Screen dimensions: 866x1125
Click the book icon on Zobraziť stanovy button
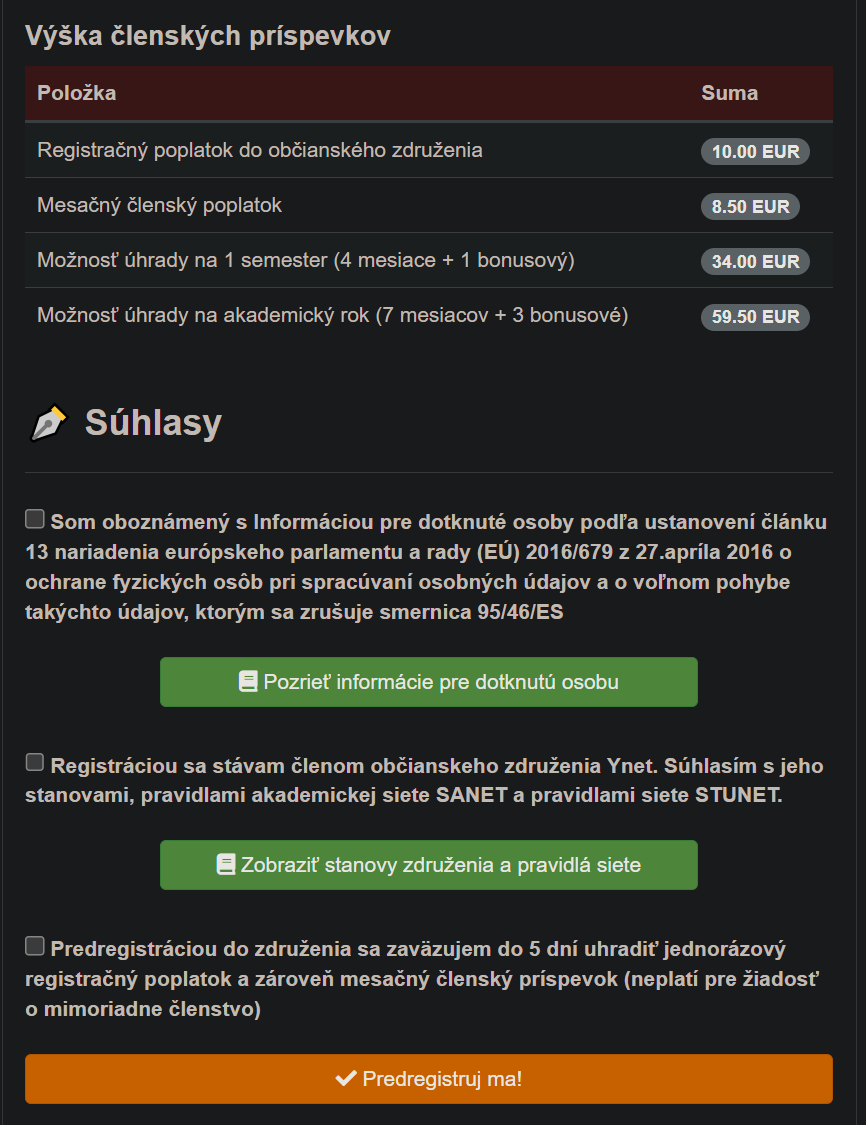coord(226,865)
